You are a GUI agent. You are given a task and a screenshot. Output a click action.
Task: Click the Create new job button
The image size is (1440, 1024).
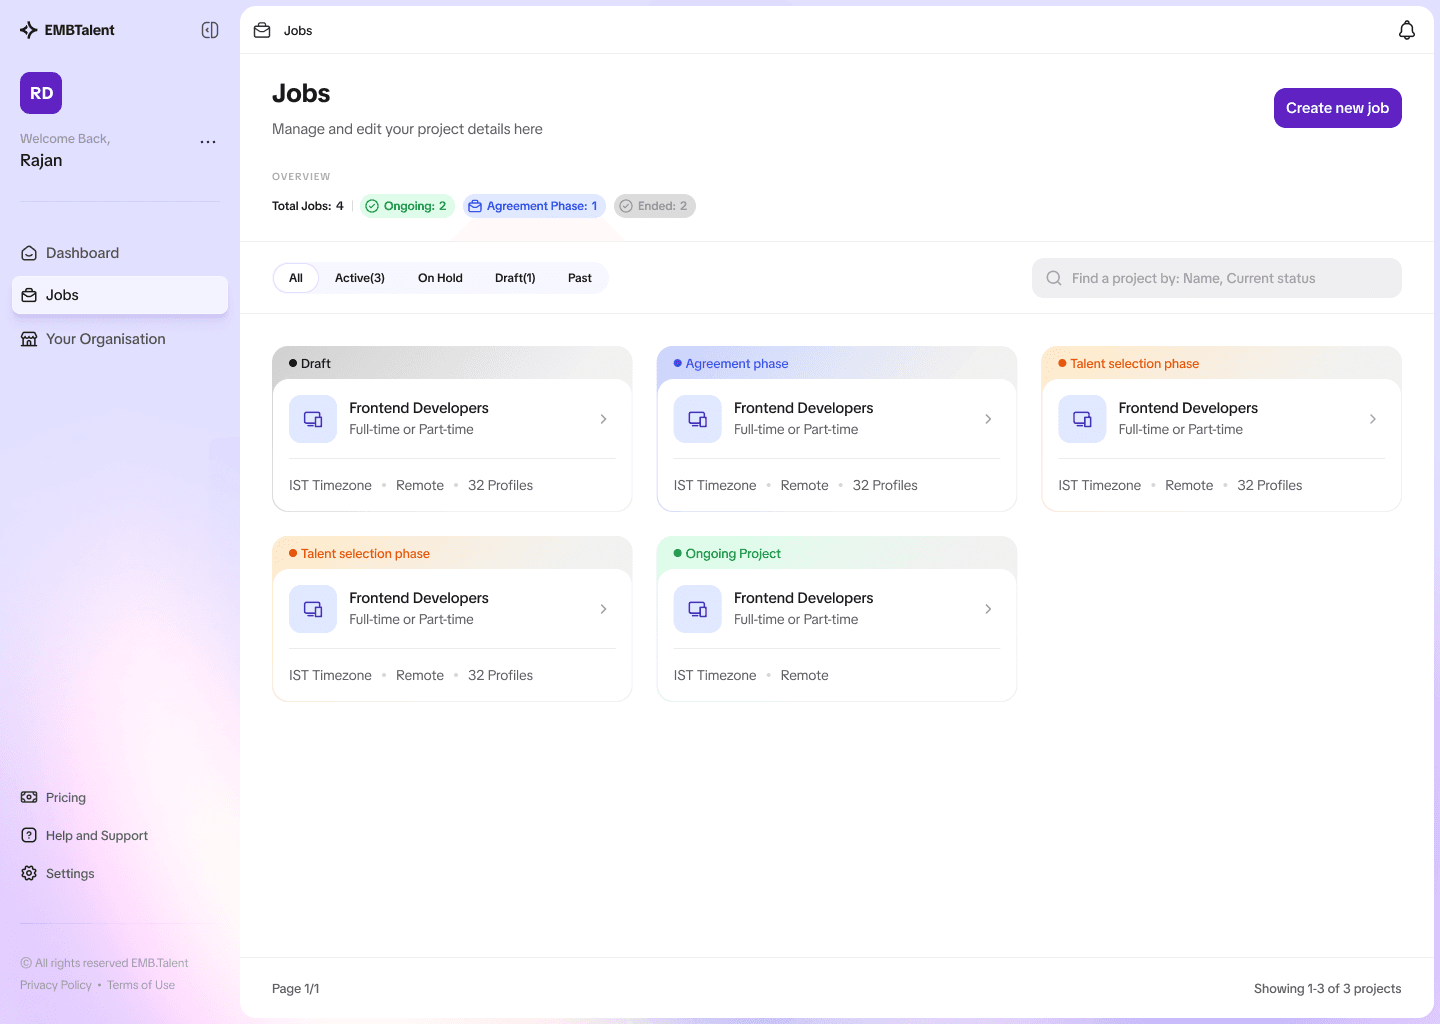1337,107
